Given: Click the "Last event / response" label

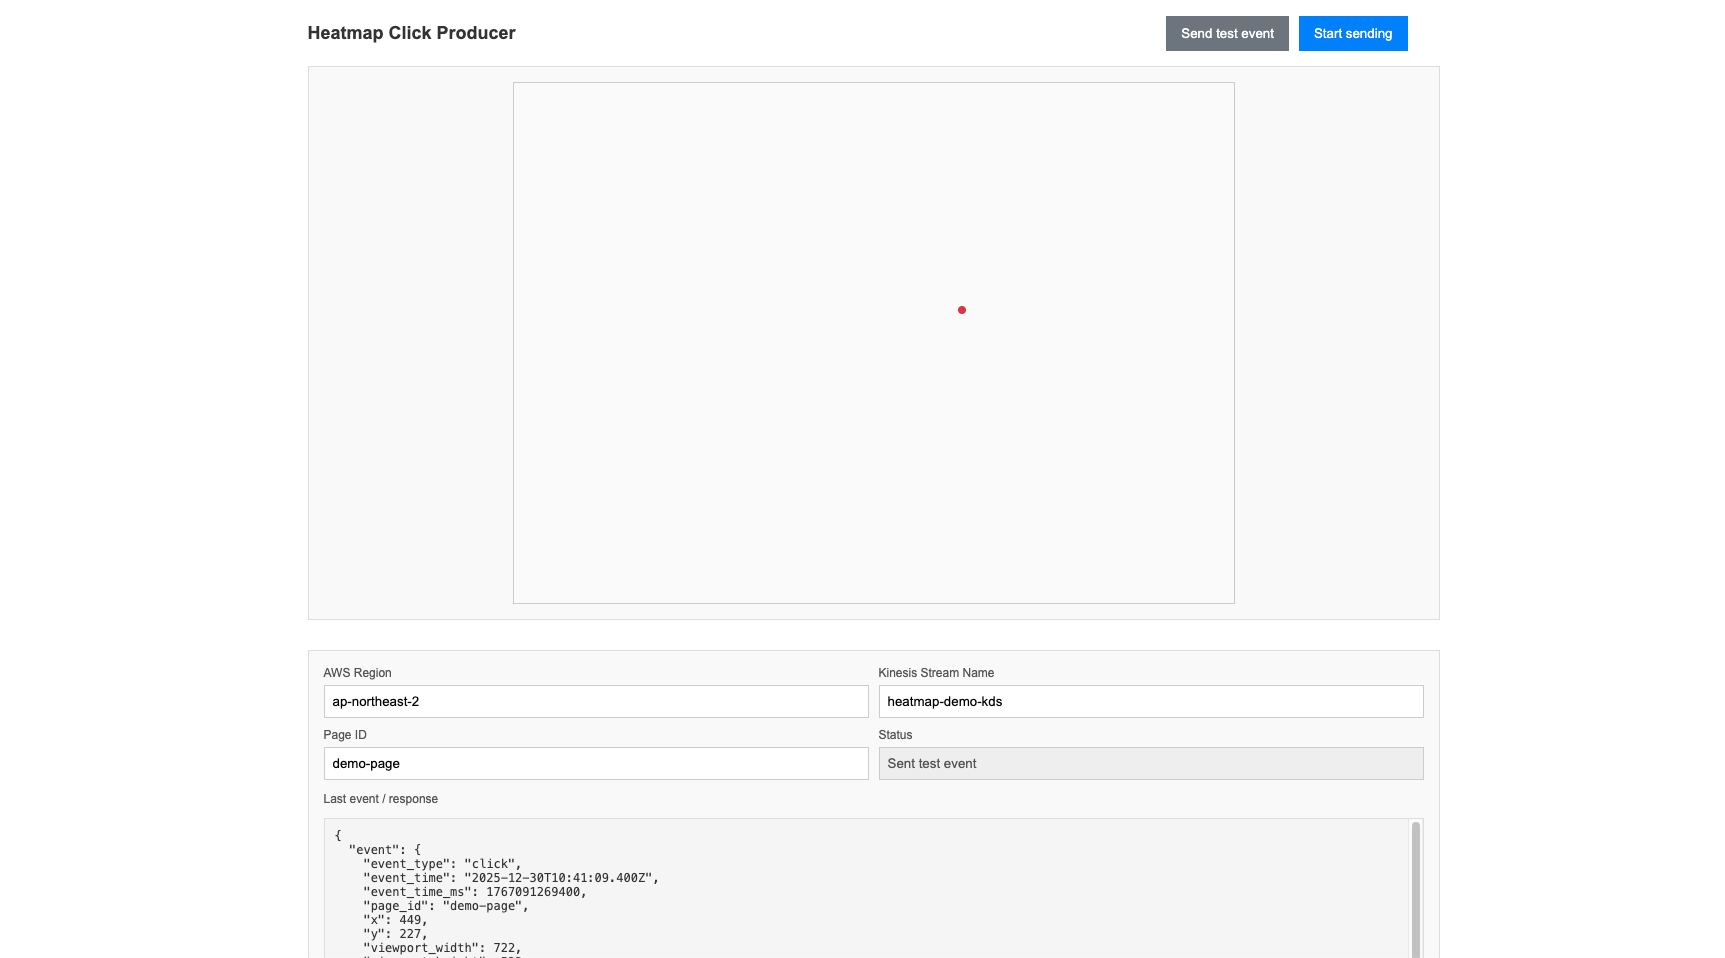Looking at the screenshot, I should pos(381,799).
